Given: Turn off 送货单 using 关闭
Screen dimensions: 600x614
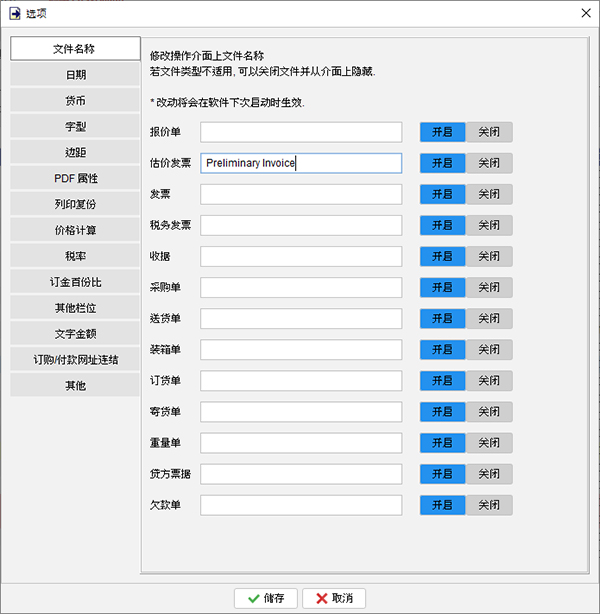Looking at the screenshot, I should pos(489,318).
